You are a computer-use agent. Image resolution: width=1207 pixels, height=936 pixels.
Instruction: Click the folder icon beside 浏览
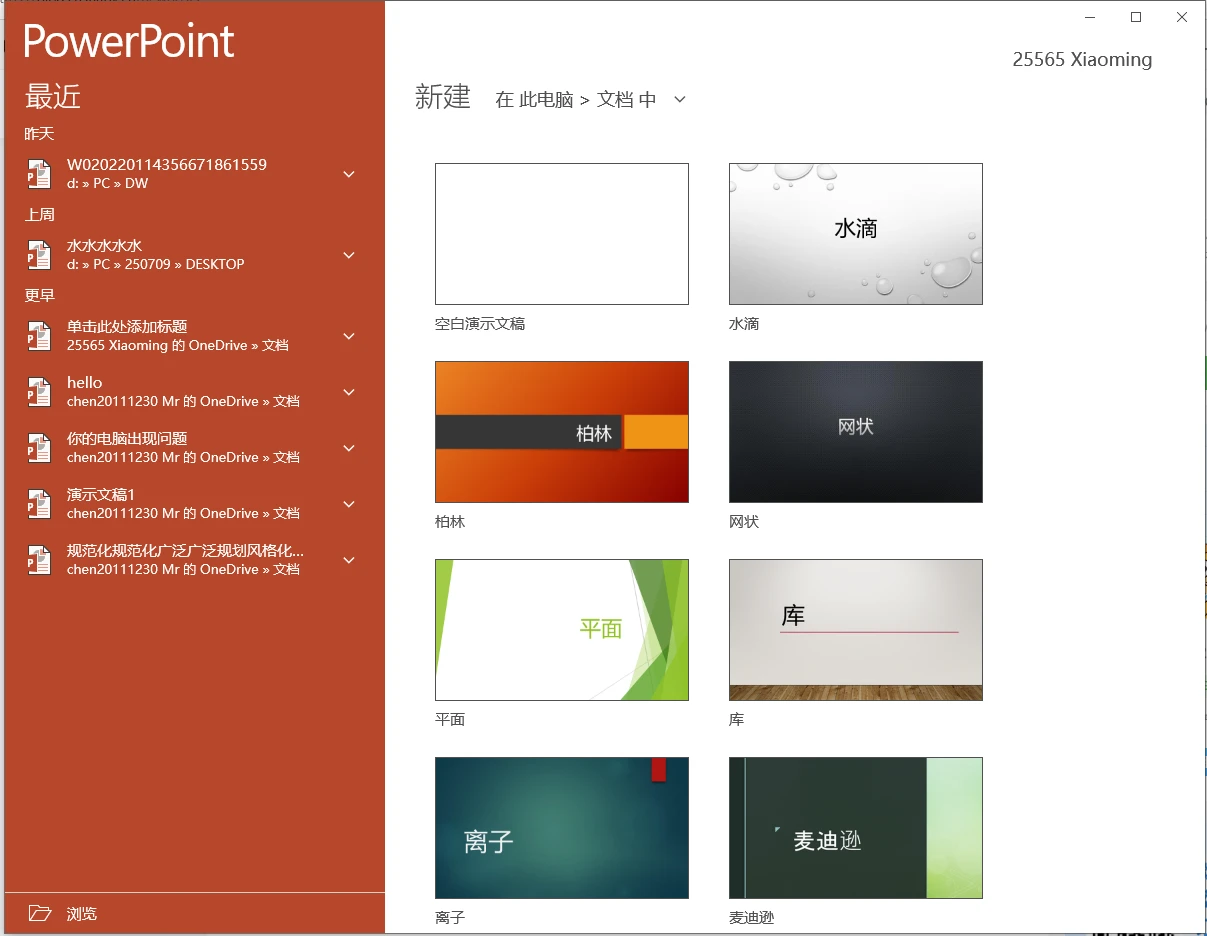[40, 913]
